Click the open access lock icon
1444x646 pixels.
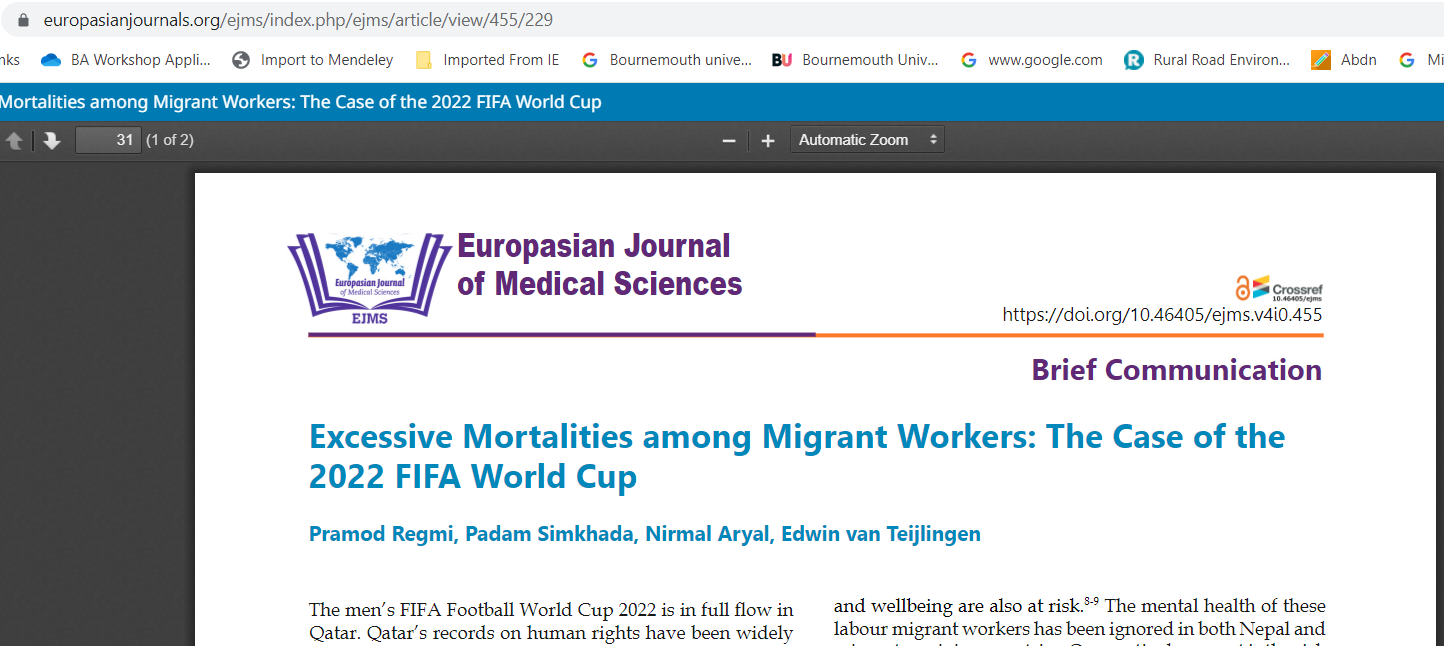pyautogui.click(x=1243, y=289)
